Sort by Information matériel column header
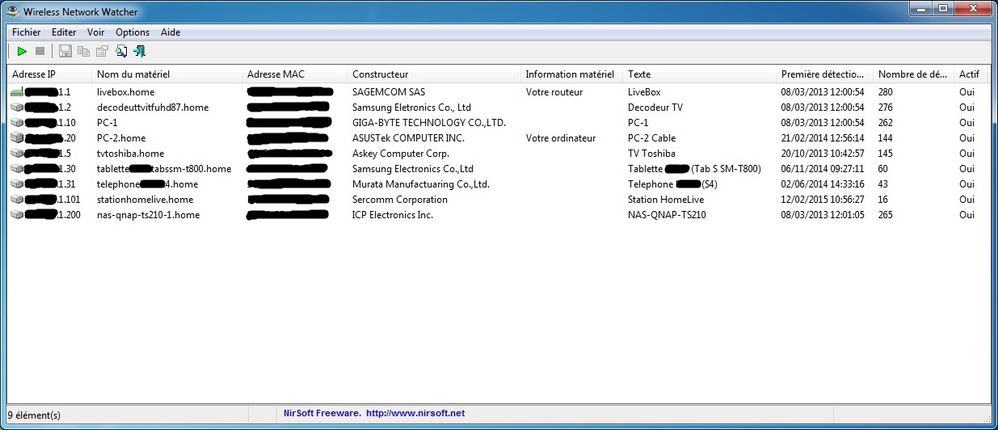 pos(572,74)
